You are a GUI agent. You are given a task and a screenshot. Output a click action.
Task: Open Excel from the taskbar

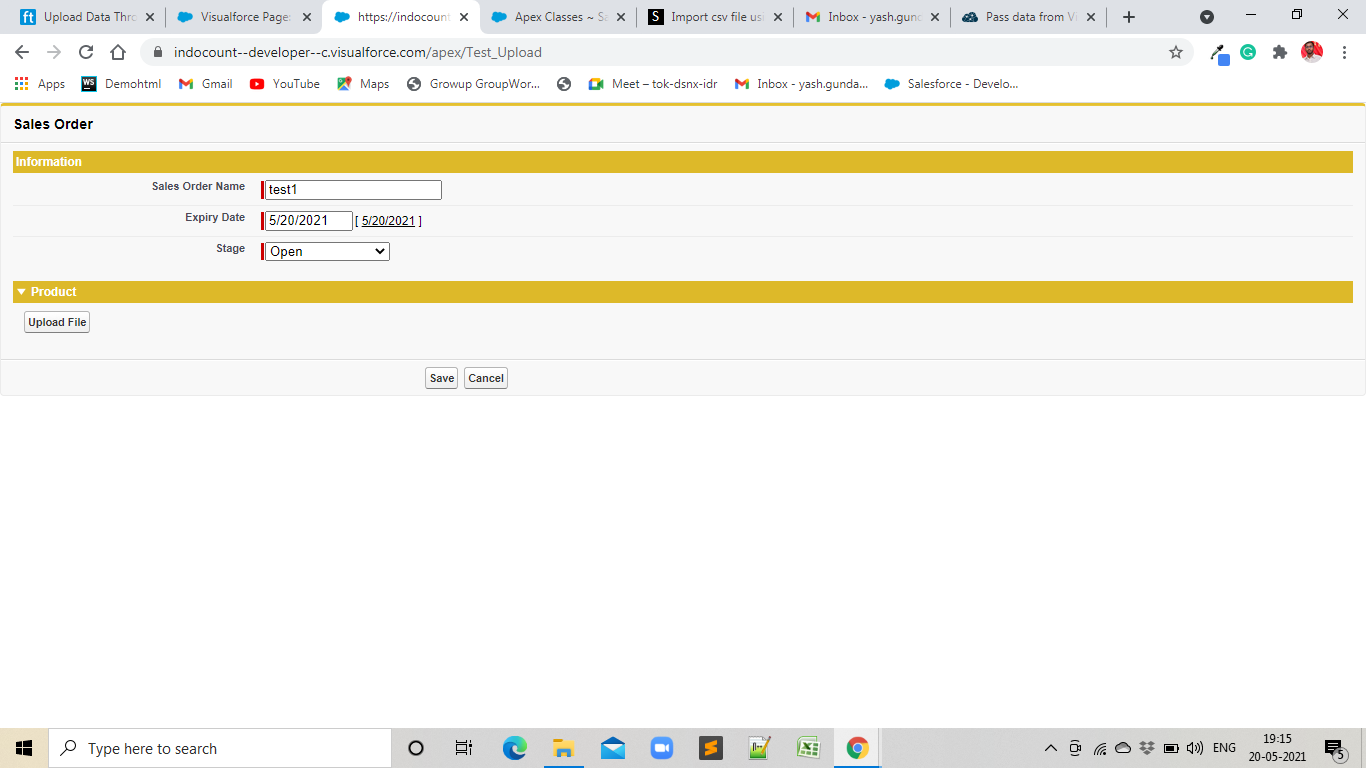click(x=808, y=748)
